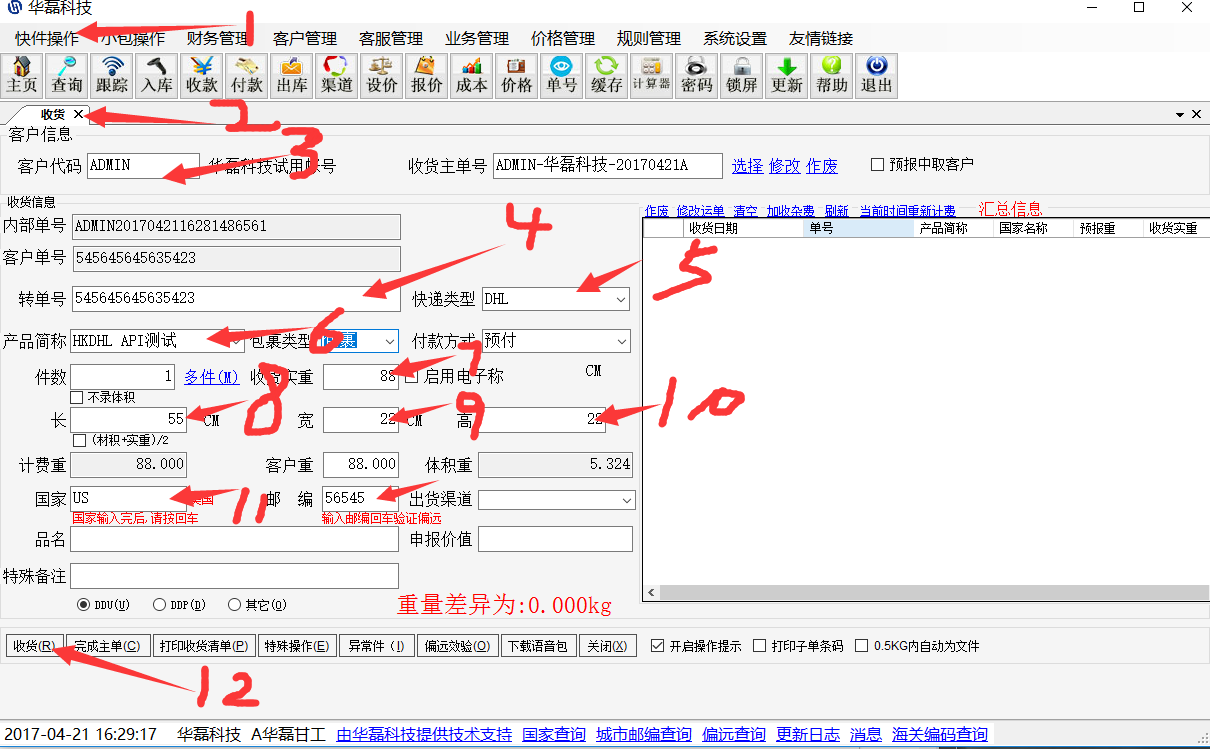Open the 财务管理 menu
Viewport: 1210px width, 749px height.
pos(217,39)
